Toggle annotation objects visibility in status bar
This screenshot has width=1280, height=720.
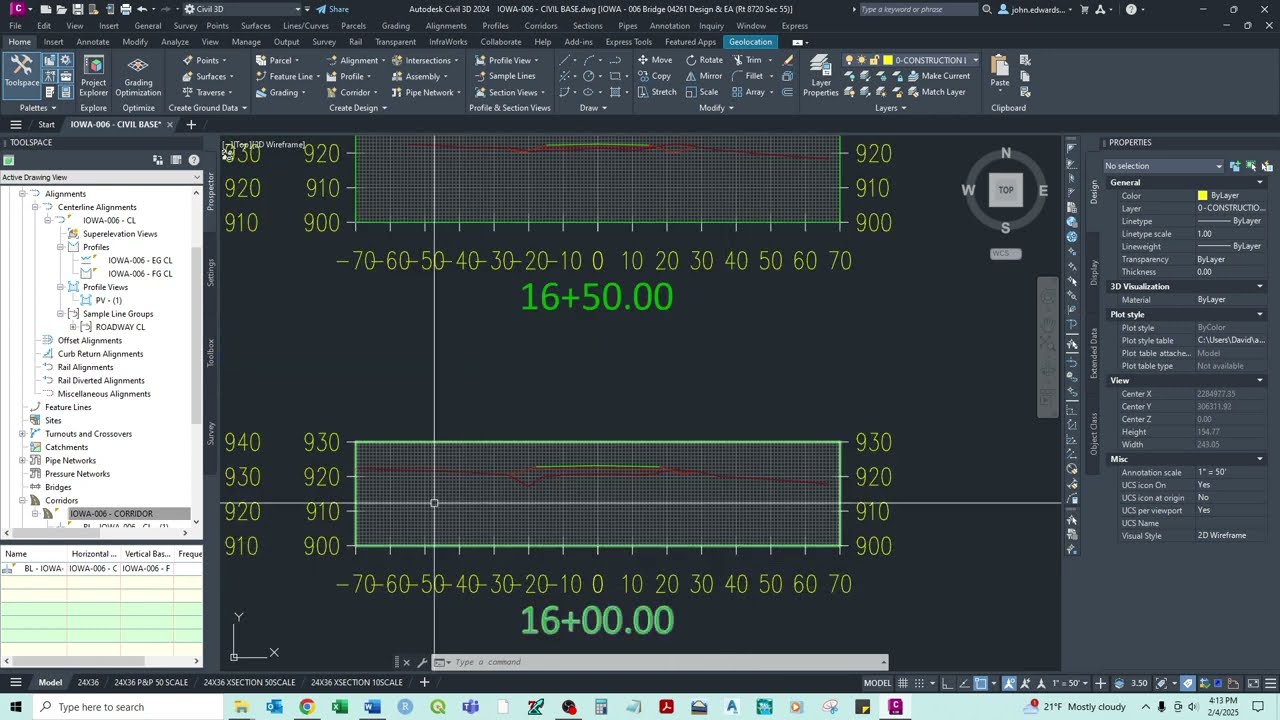click(1009, 683)
